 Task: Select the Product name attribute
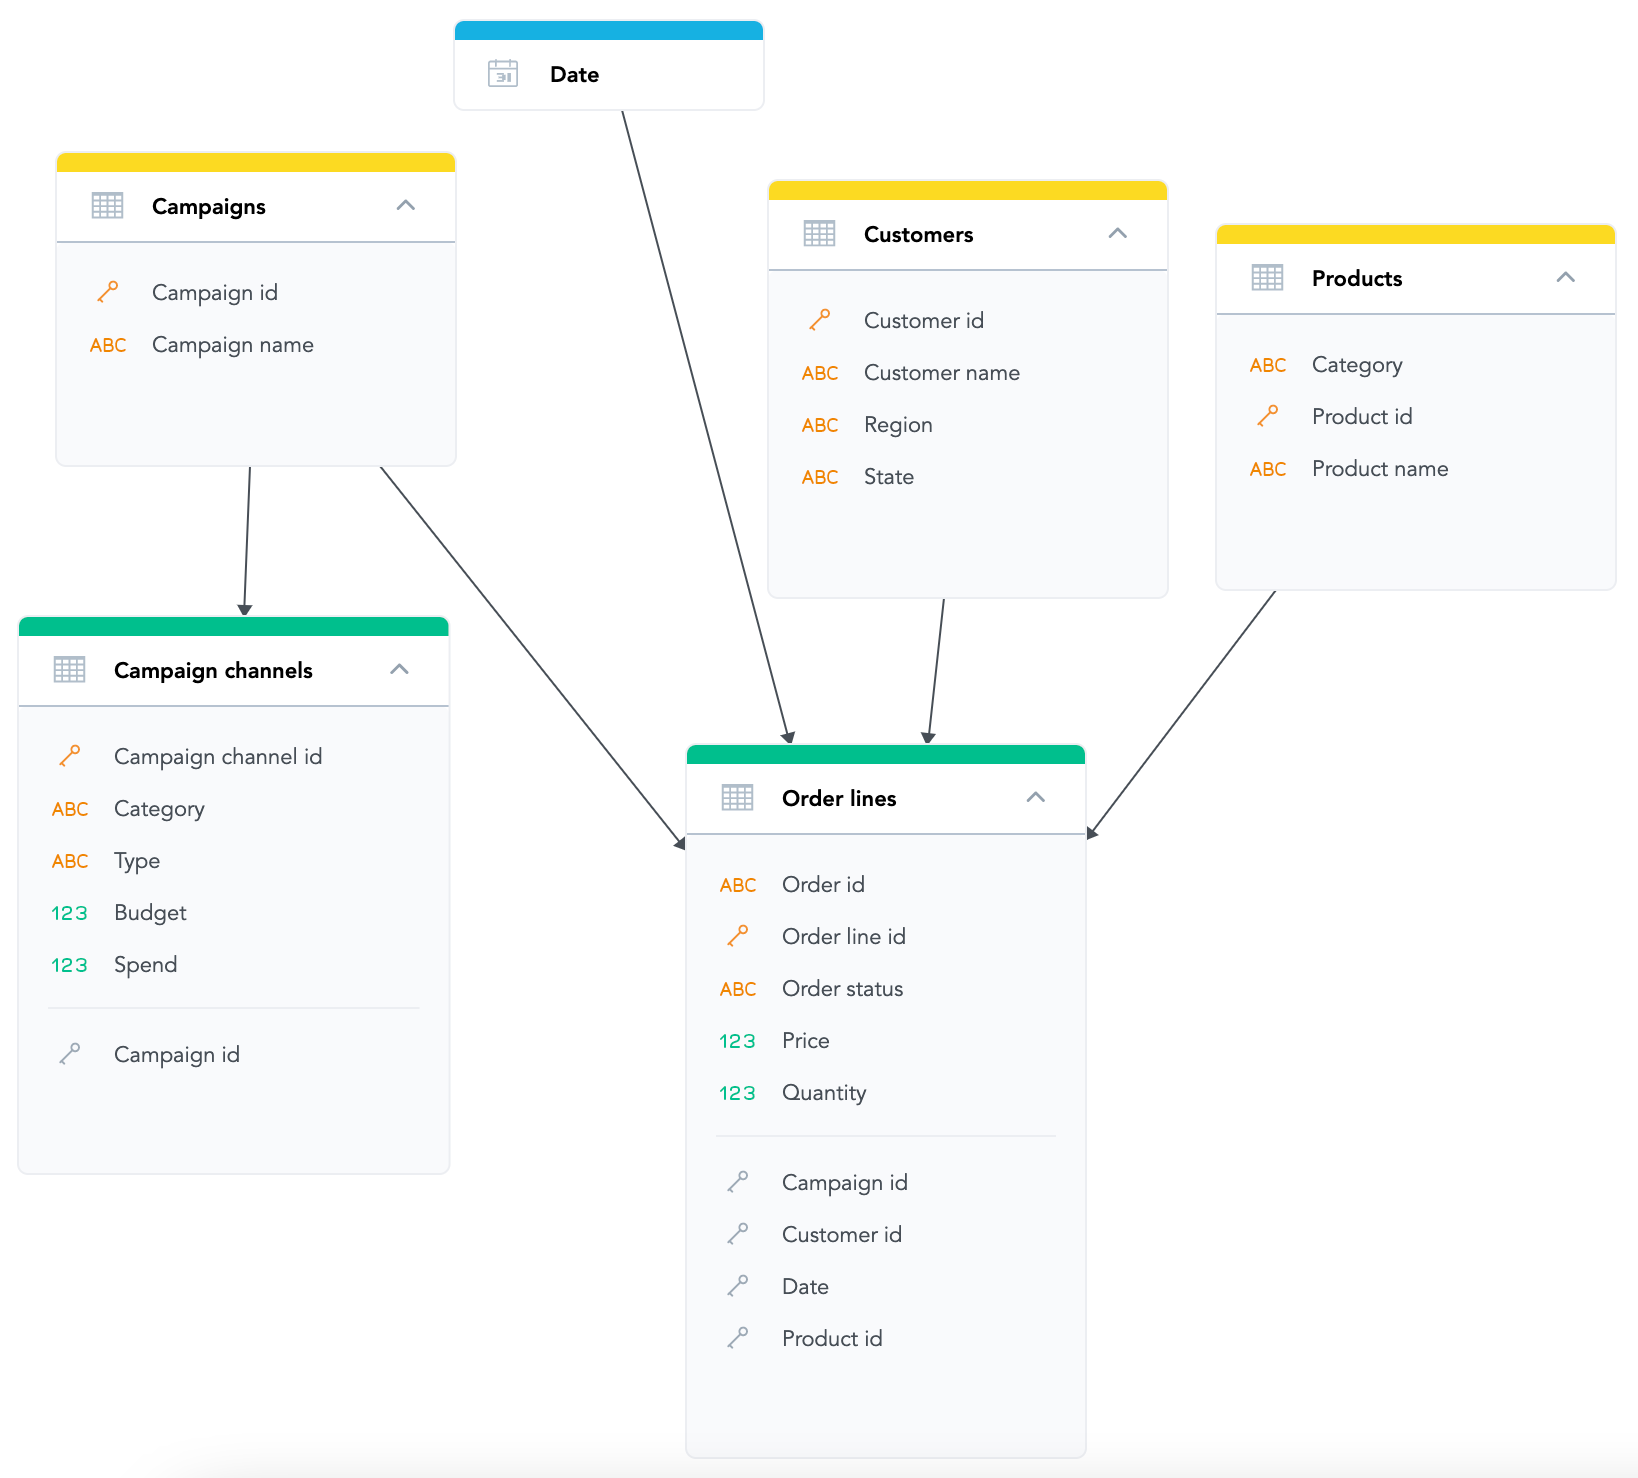click(x=1379, y=469)
